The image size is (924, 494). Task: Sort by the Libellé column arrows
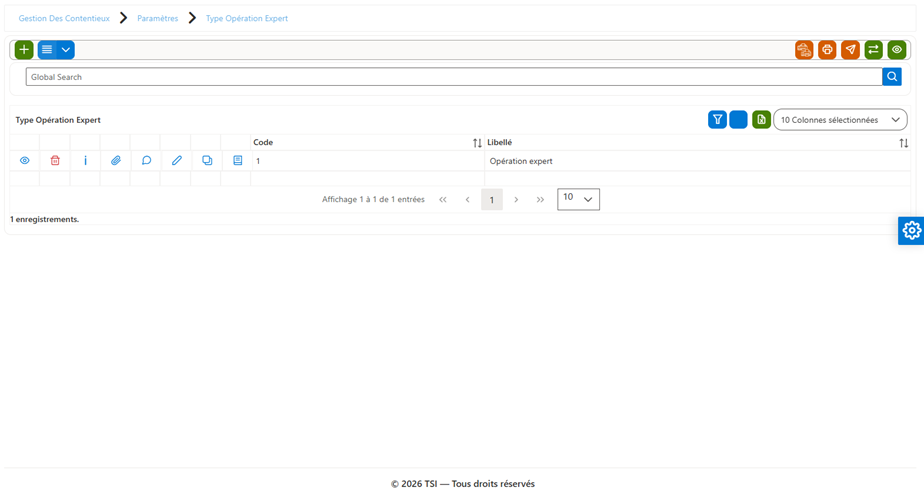coord(903,143)
